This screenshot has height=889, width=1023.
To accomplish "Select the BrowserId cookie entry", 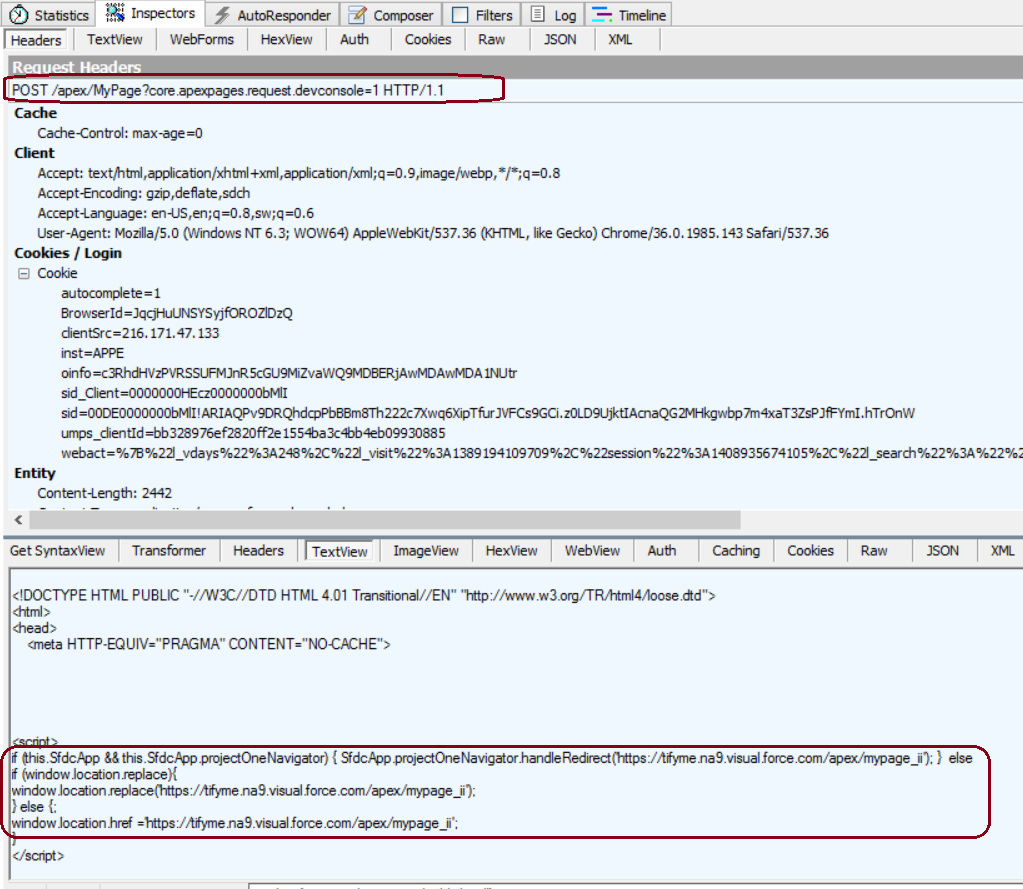I will [x=177, y=313].
